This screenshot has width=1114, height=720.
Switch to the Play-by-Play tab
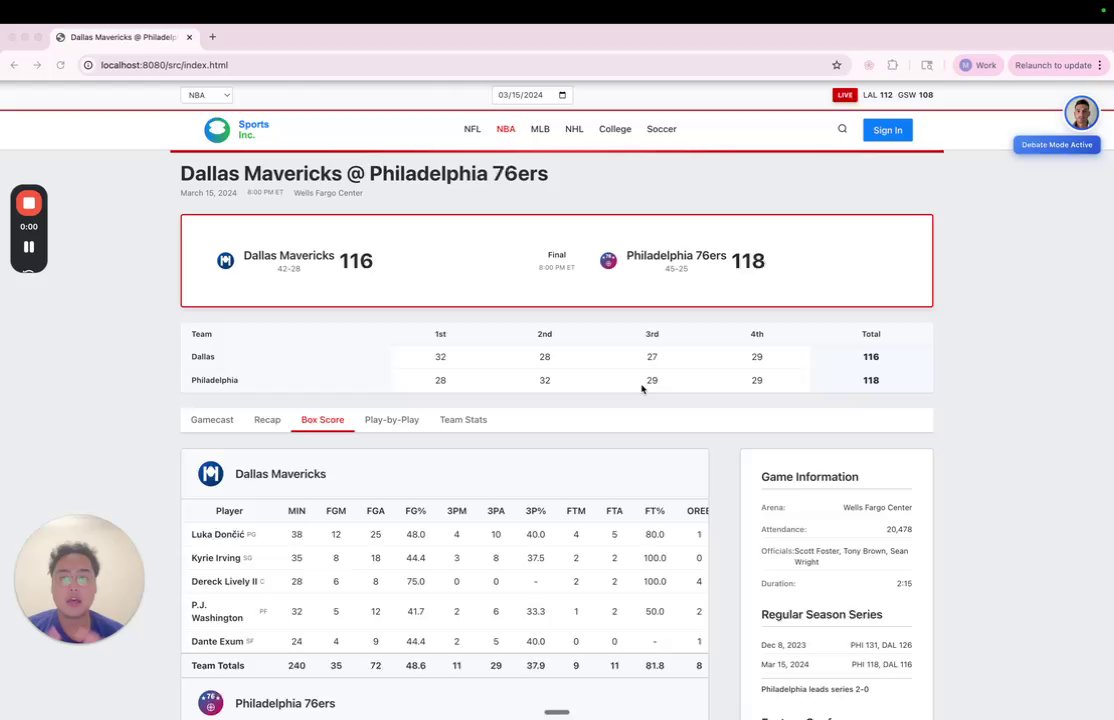coord(391,420)
